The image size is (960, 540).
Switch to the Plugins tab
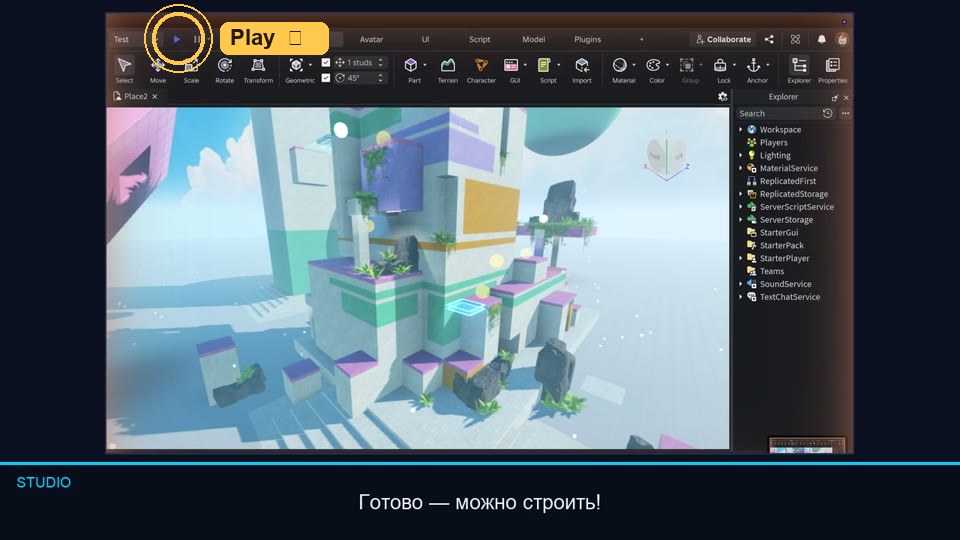click(x=588, y=39)
